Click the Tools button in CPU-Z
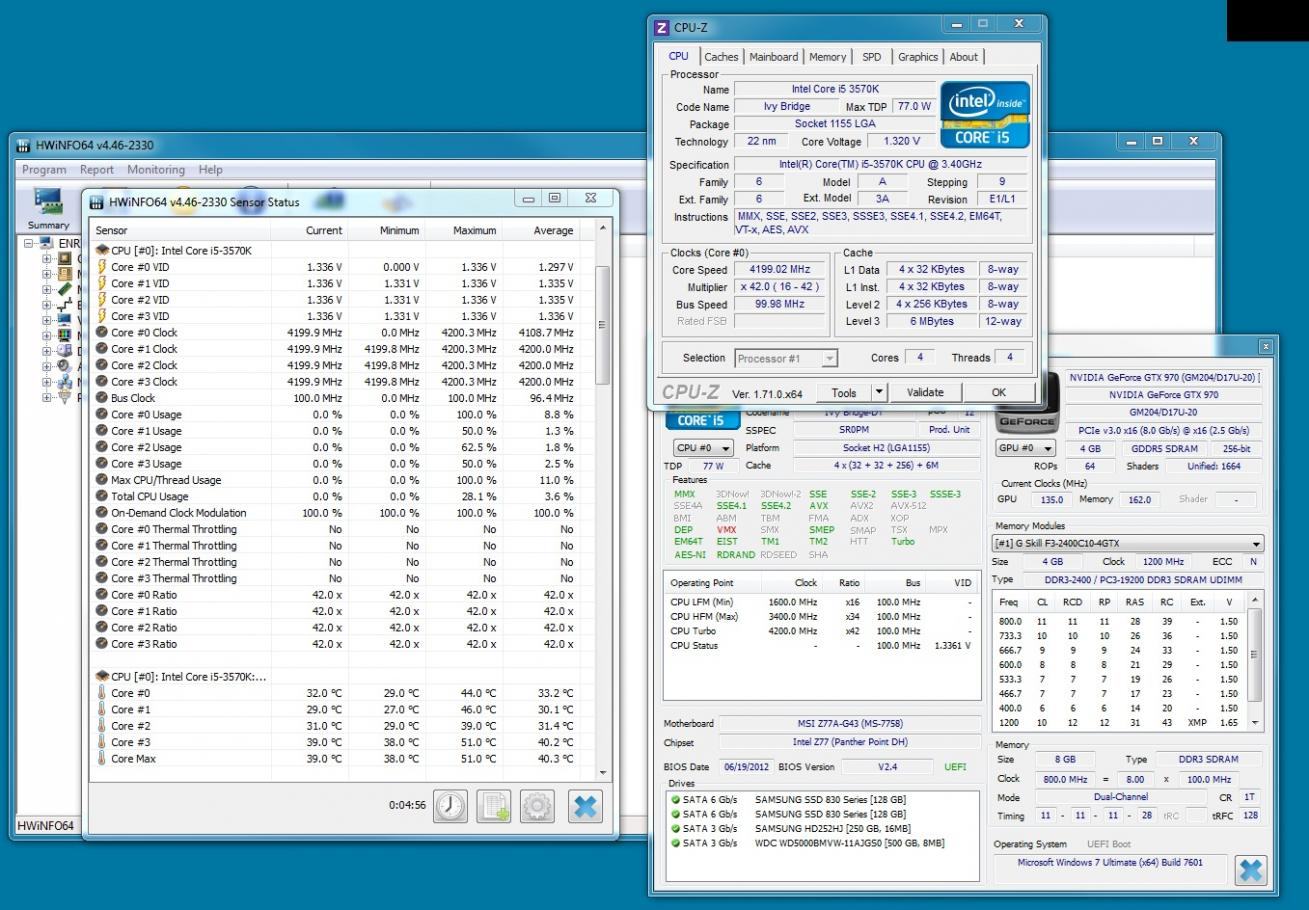 pyautogui.click(x=843, y=393)
